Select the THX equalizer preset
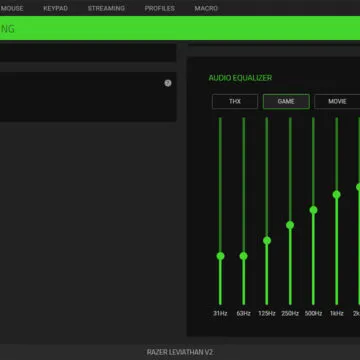The image size is (360, 360). (235, 101)
